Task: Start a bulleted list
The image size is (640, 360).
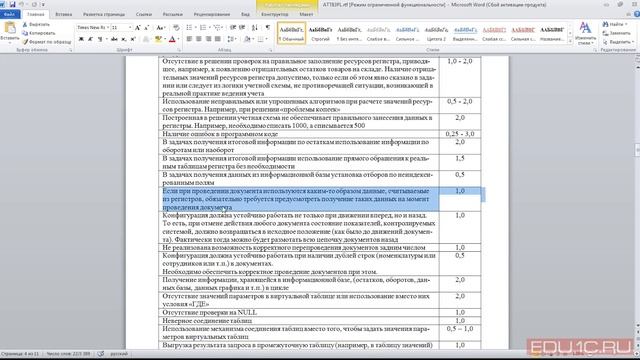Action: click(190, 27)
